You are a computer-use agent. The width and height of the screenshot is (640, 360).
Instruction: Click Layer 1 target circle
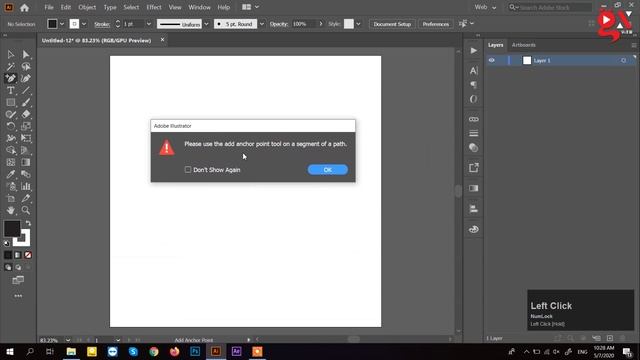pyautogui.click(x=623, y=60)
